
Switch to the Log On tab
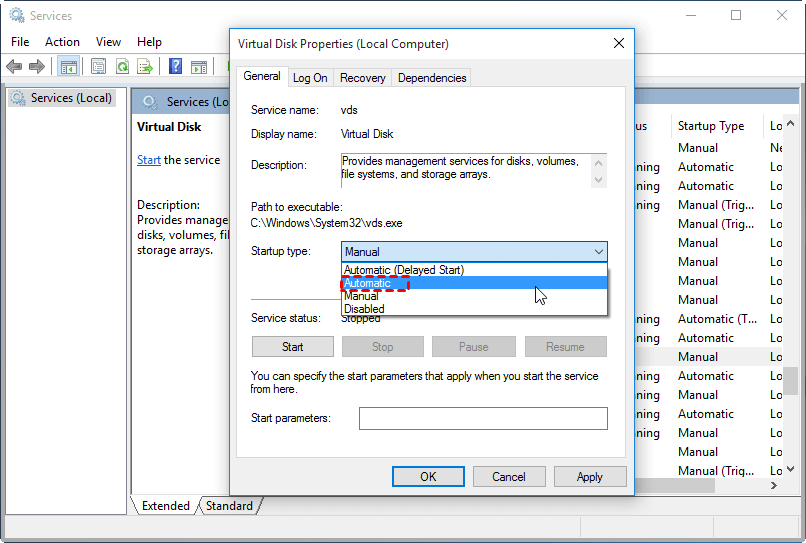pos(310,78)
